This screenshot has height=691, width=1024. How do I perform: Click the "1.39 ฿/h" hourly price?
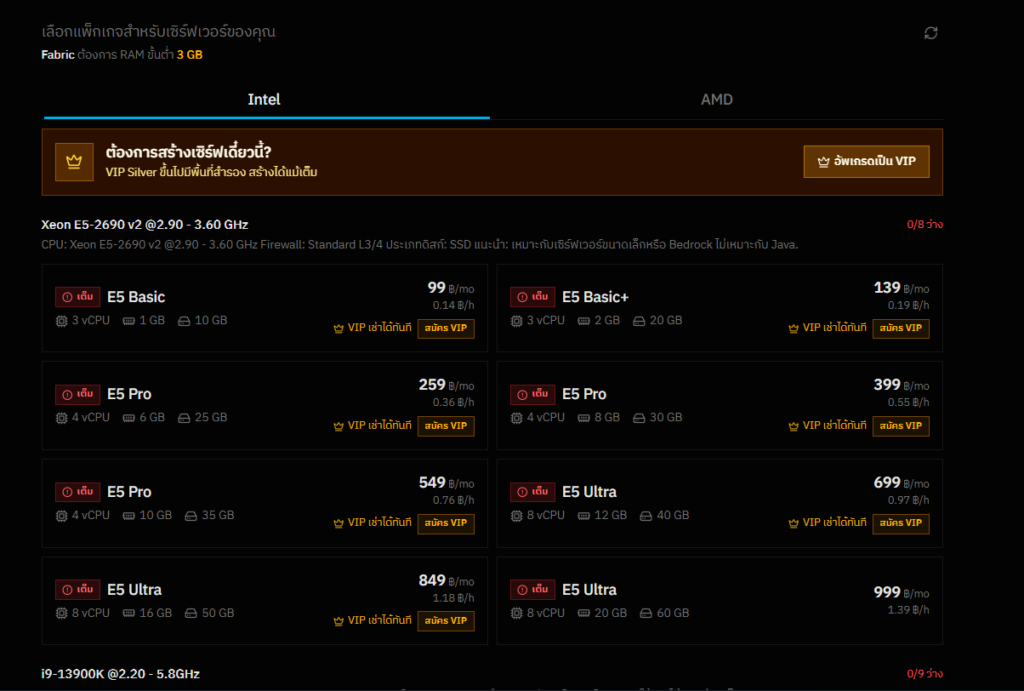(908, 610)
